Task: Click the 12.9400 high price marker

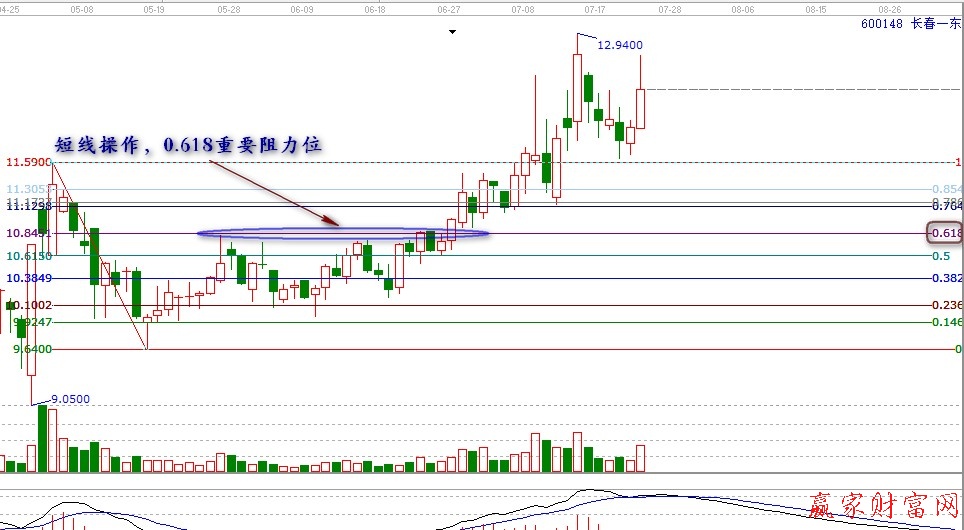Action: tap(619, 45)
